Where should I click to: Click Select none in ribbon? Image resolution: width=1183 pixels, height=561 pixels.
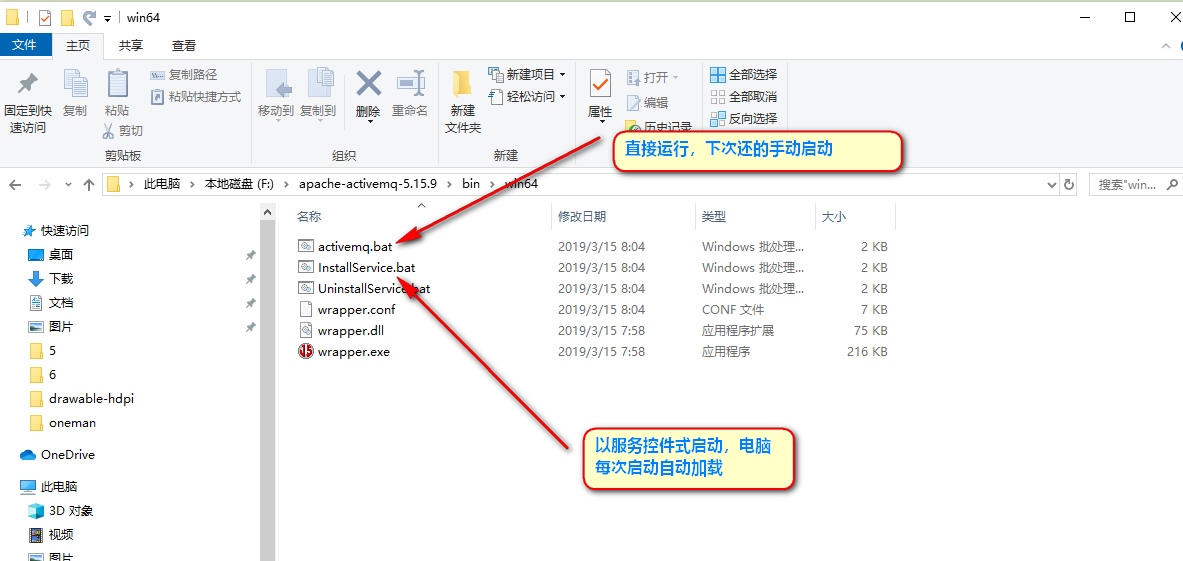tap(744, 97)
